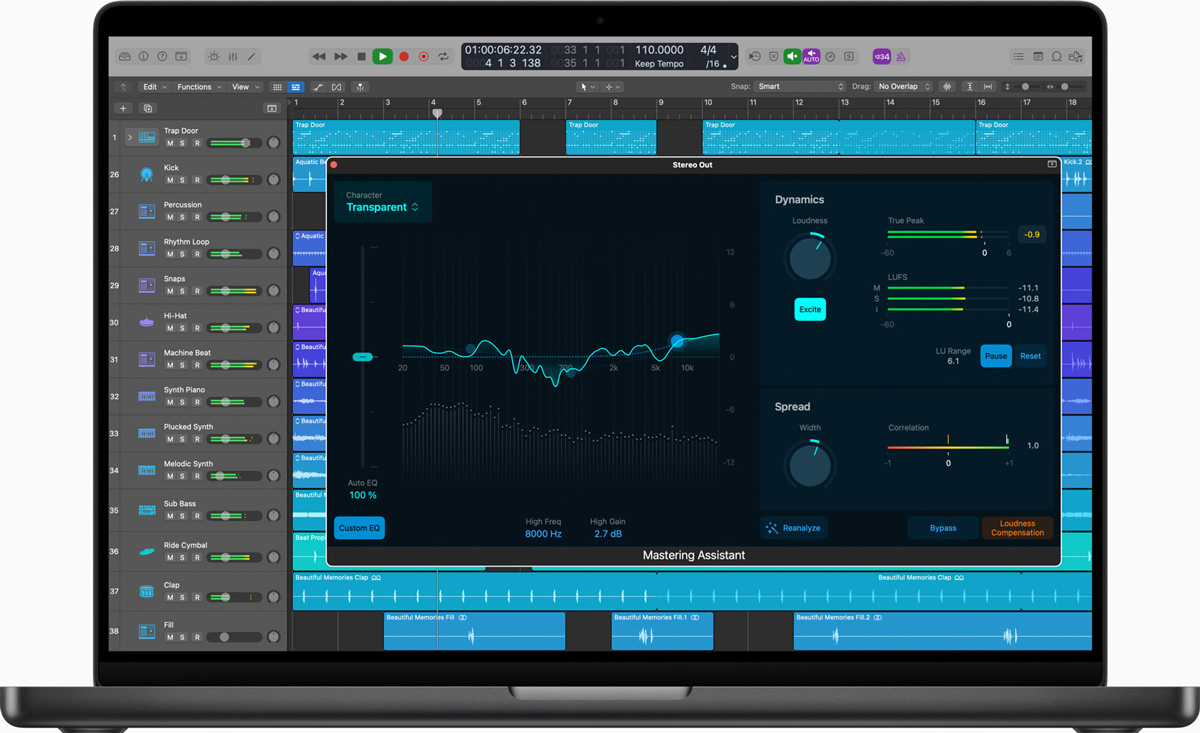Toggle Cycle mode button
The height and width of the screenshot is (733, 1200).
pos(443,57)
